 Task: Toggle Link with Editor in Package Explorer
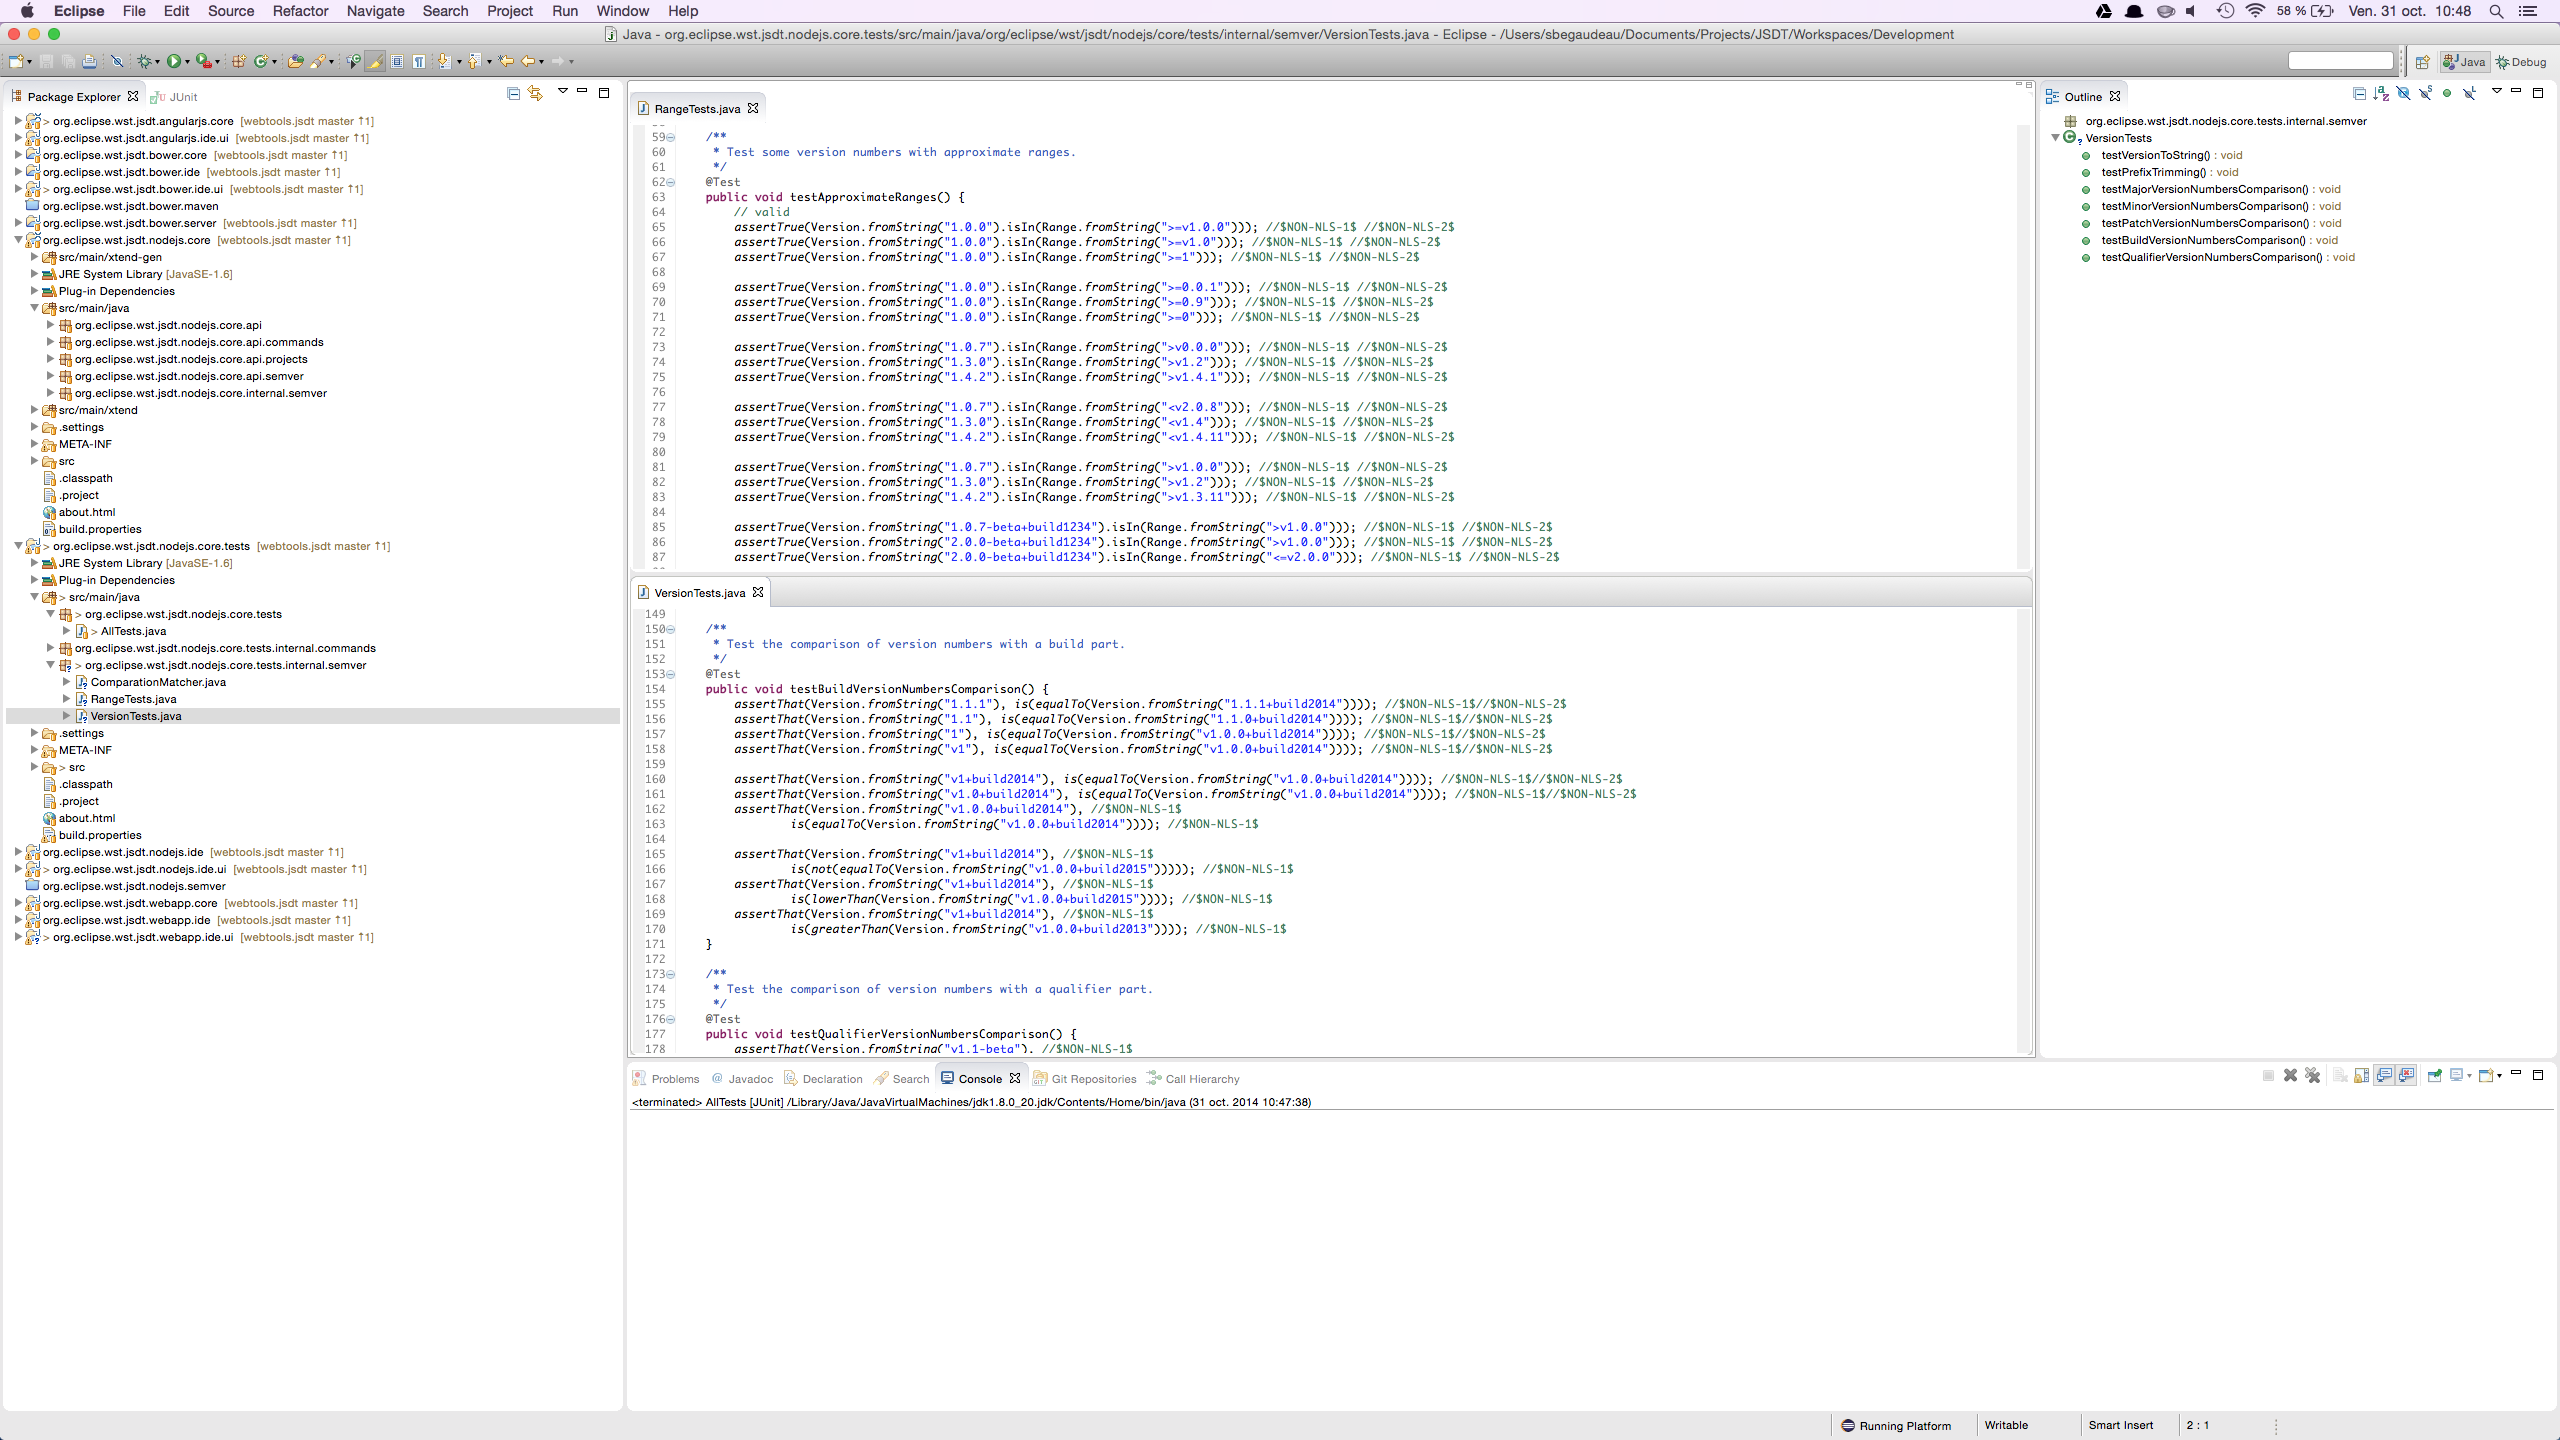[536, 93]
